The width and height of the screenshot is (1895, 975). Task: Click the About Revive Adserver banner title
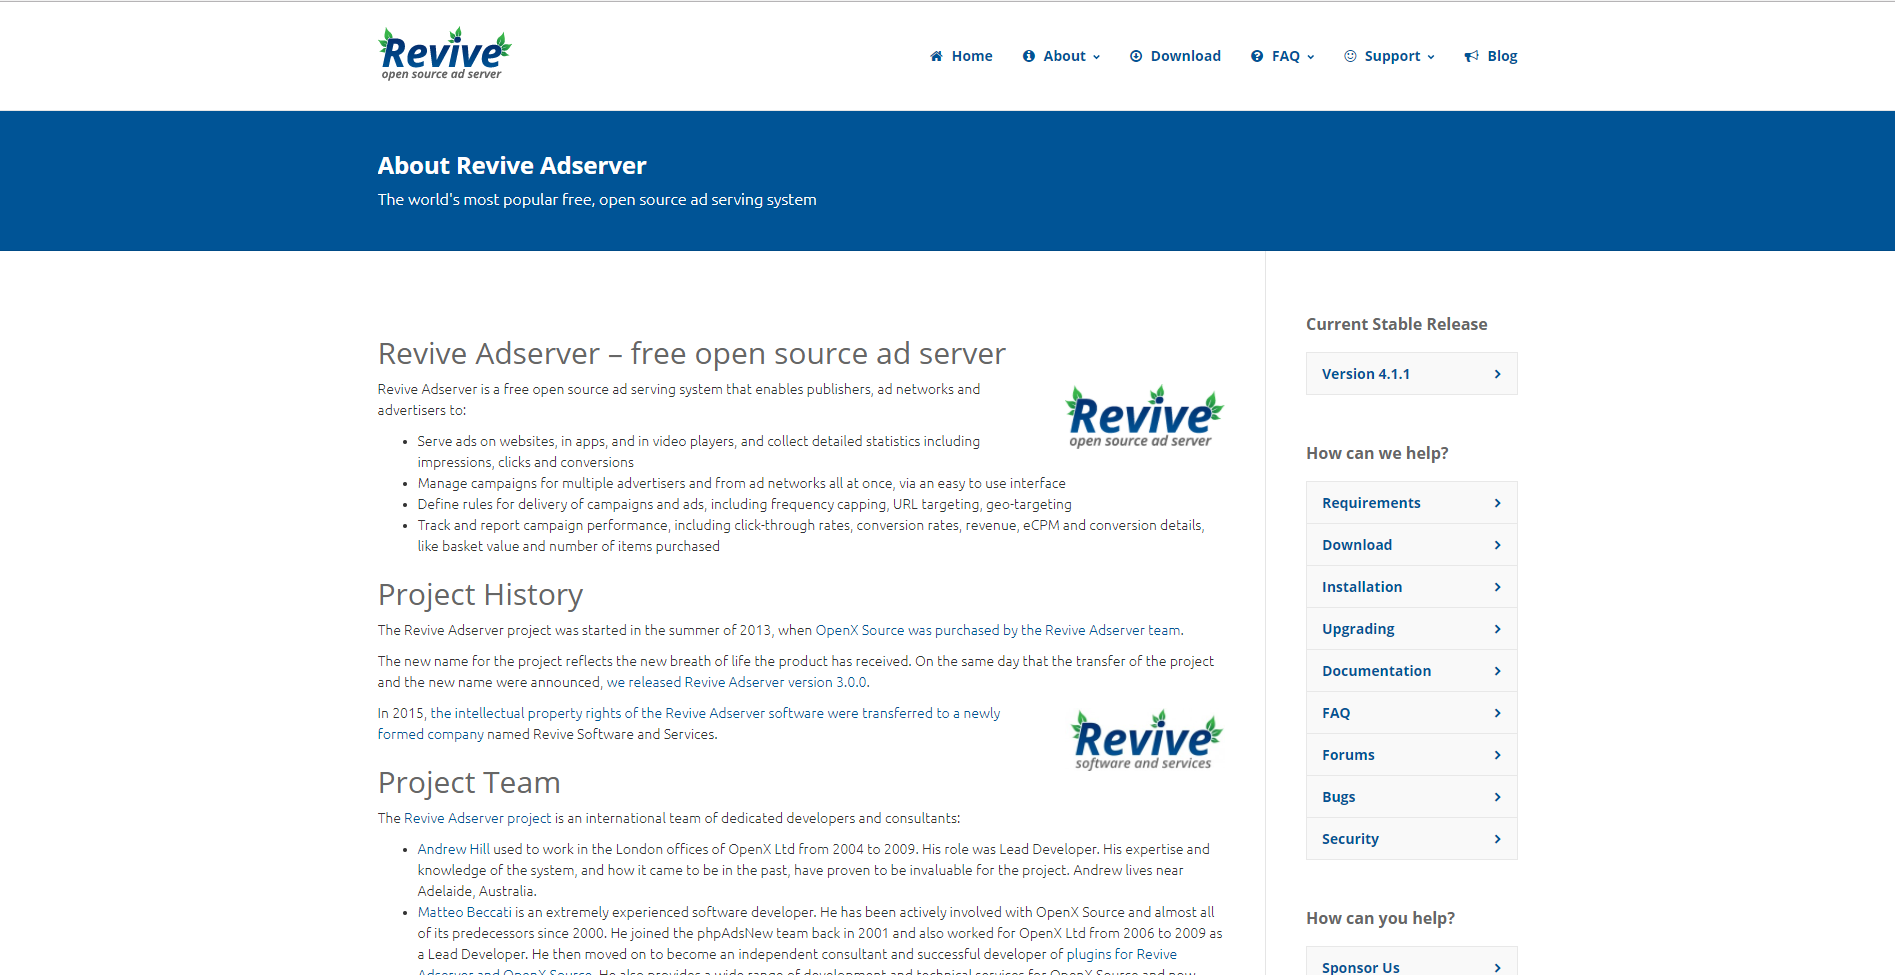click(x=512, y=166)
